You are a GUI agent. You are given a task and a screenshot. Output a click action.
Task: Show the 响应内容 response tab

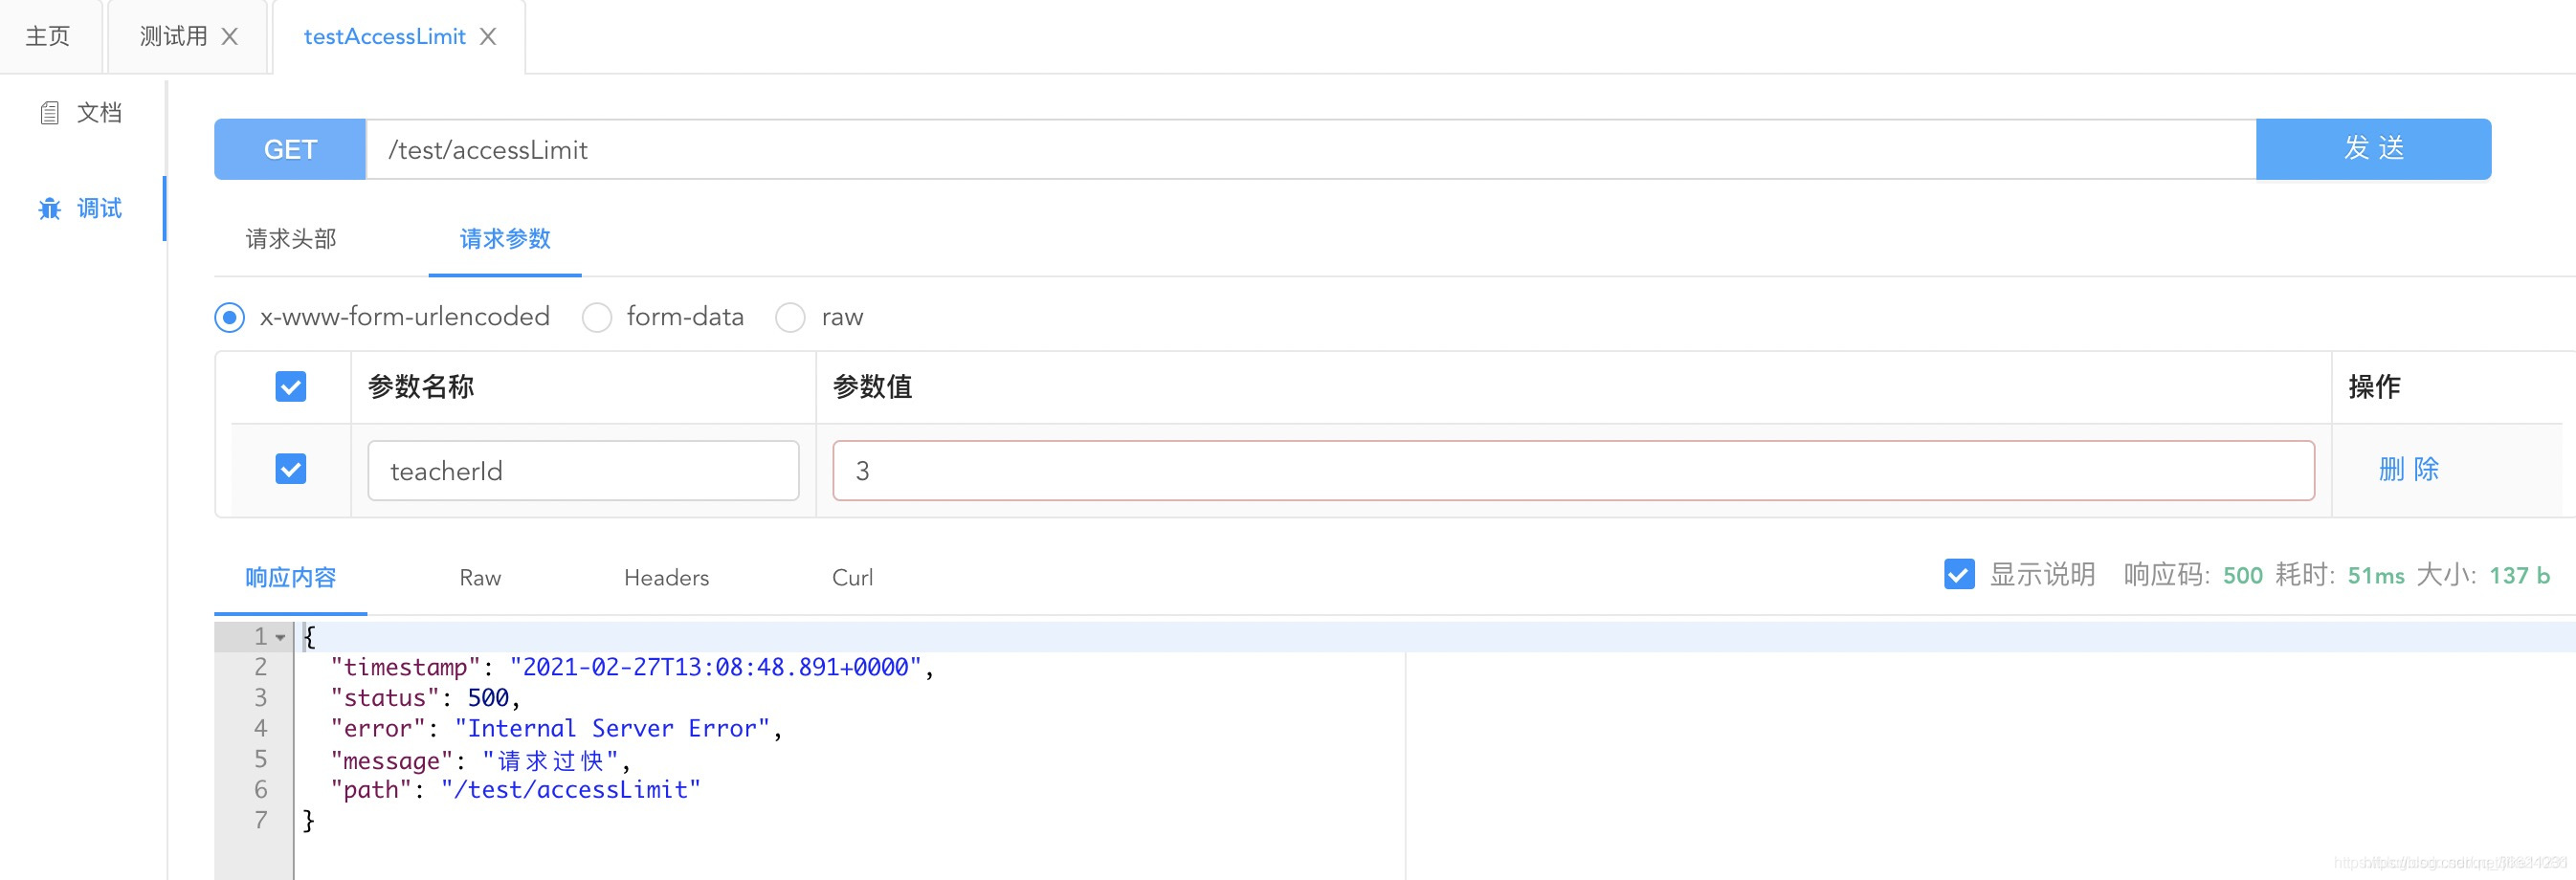pyautogui.click(x=291, y=578)
